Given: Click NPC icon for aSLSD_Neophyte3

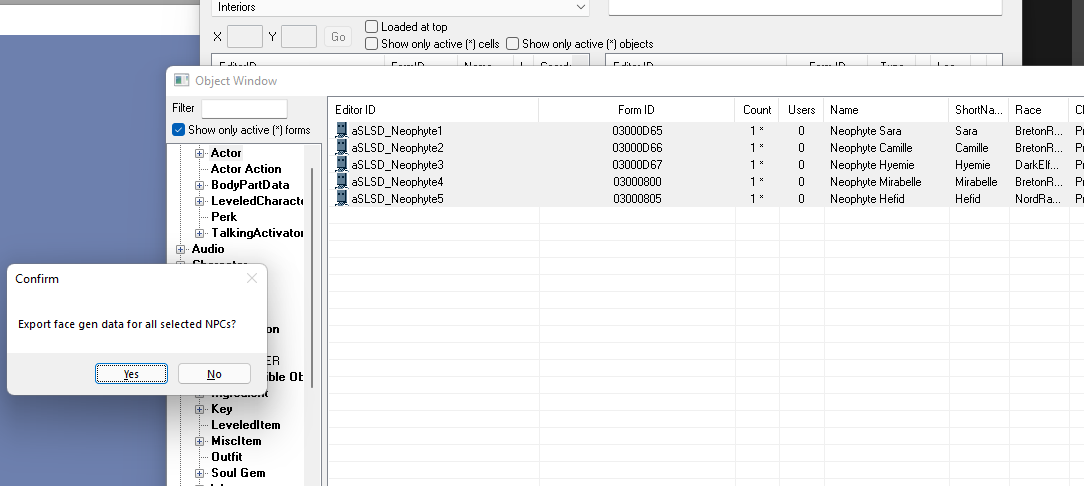Looking at the screenshot, I should pyautogui.click(x=341, y=165).
